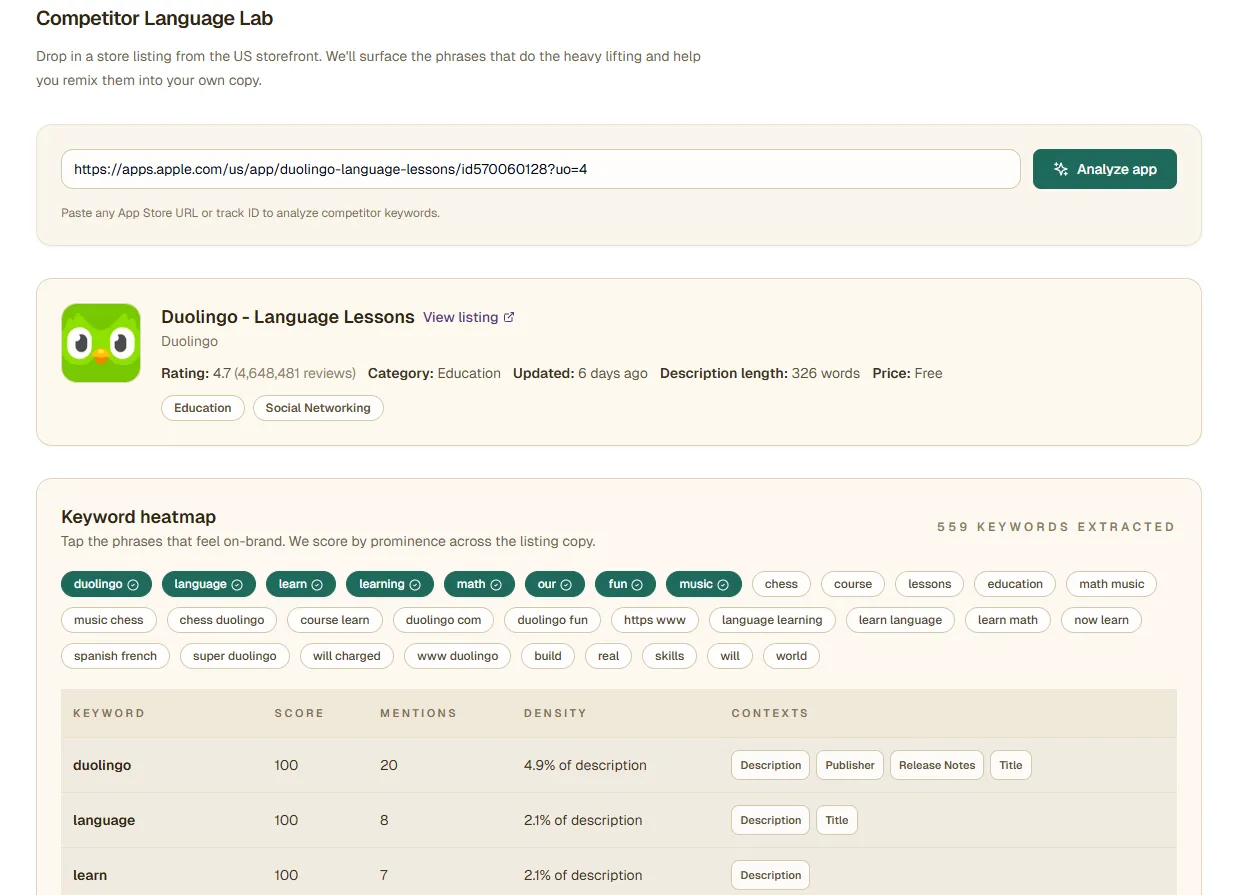Click the Publisher context badge for duolingo

click(850, 765)
